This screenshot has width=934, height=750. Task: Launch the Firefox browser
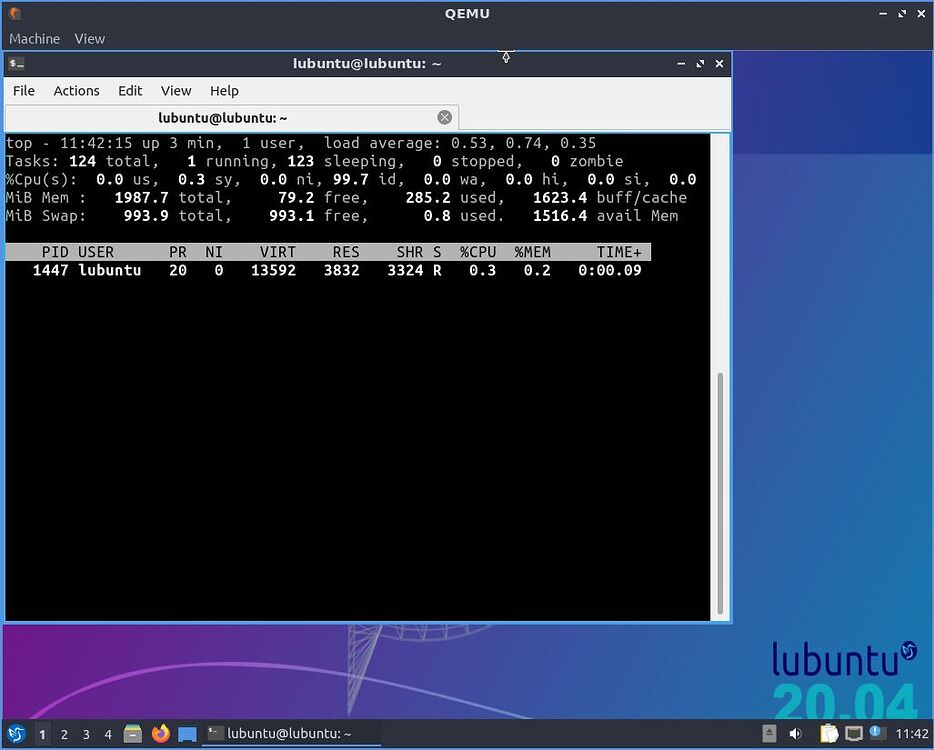[x=160, y=733]
